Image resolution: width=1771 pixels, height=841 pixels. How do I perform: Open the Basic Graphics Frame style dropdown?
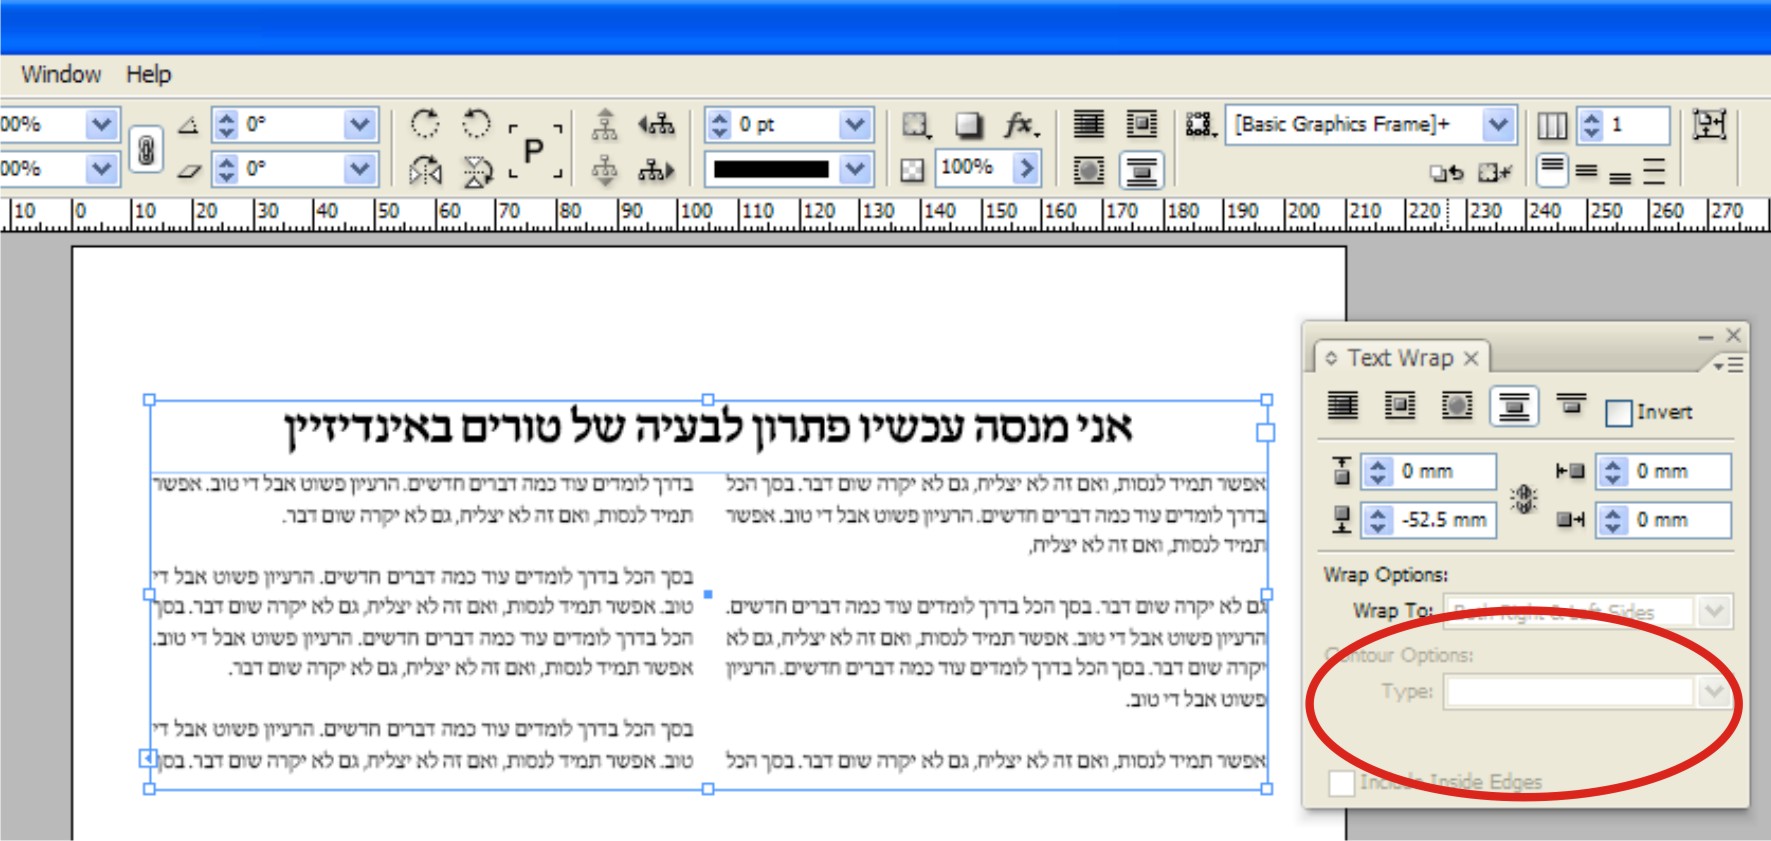coord(1497,124)
